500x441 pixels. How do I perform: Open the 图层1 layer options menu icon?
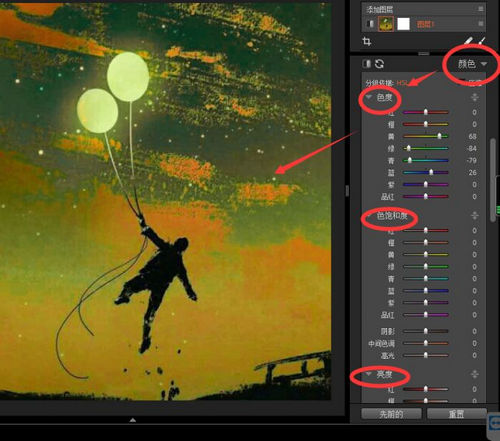pos(481,24)
